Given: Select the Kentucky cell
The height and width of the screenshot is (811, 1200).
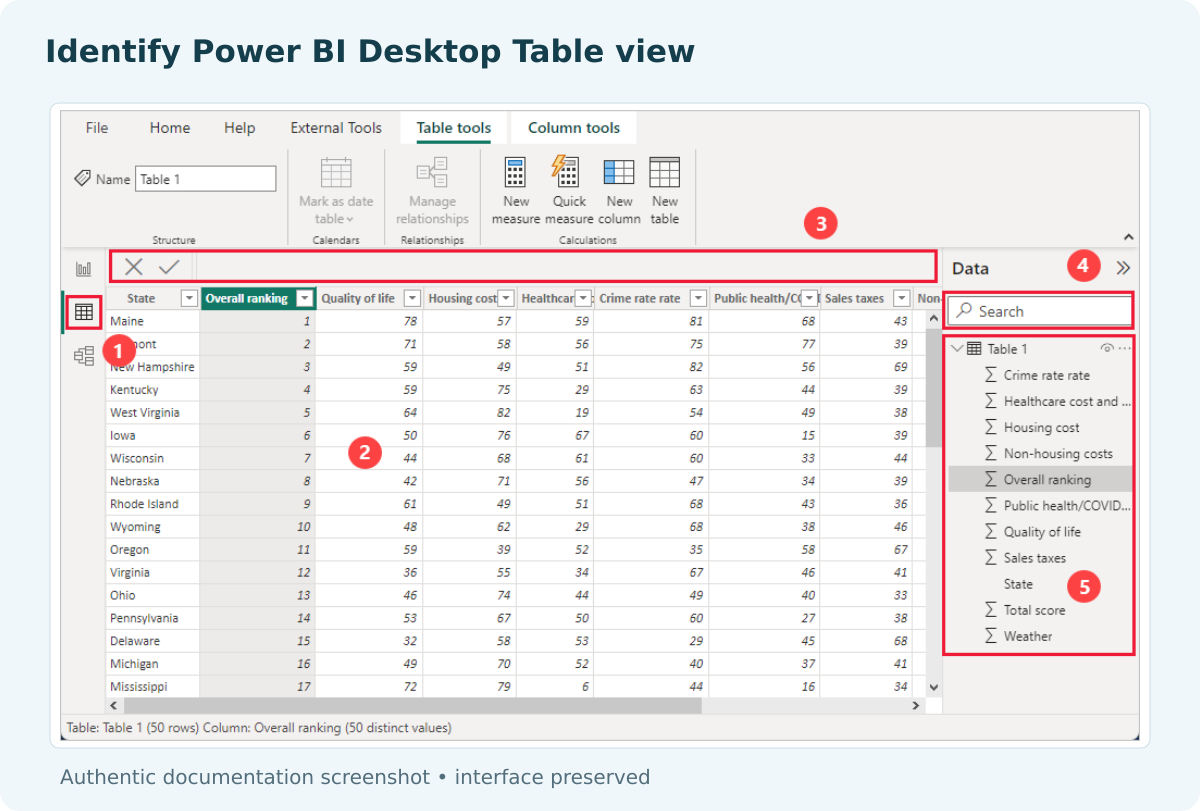Looking at the screenshot, I should pyautogui.click(x=153, y=389).
